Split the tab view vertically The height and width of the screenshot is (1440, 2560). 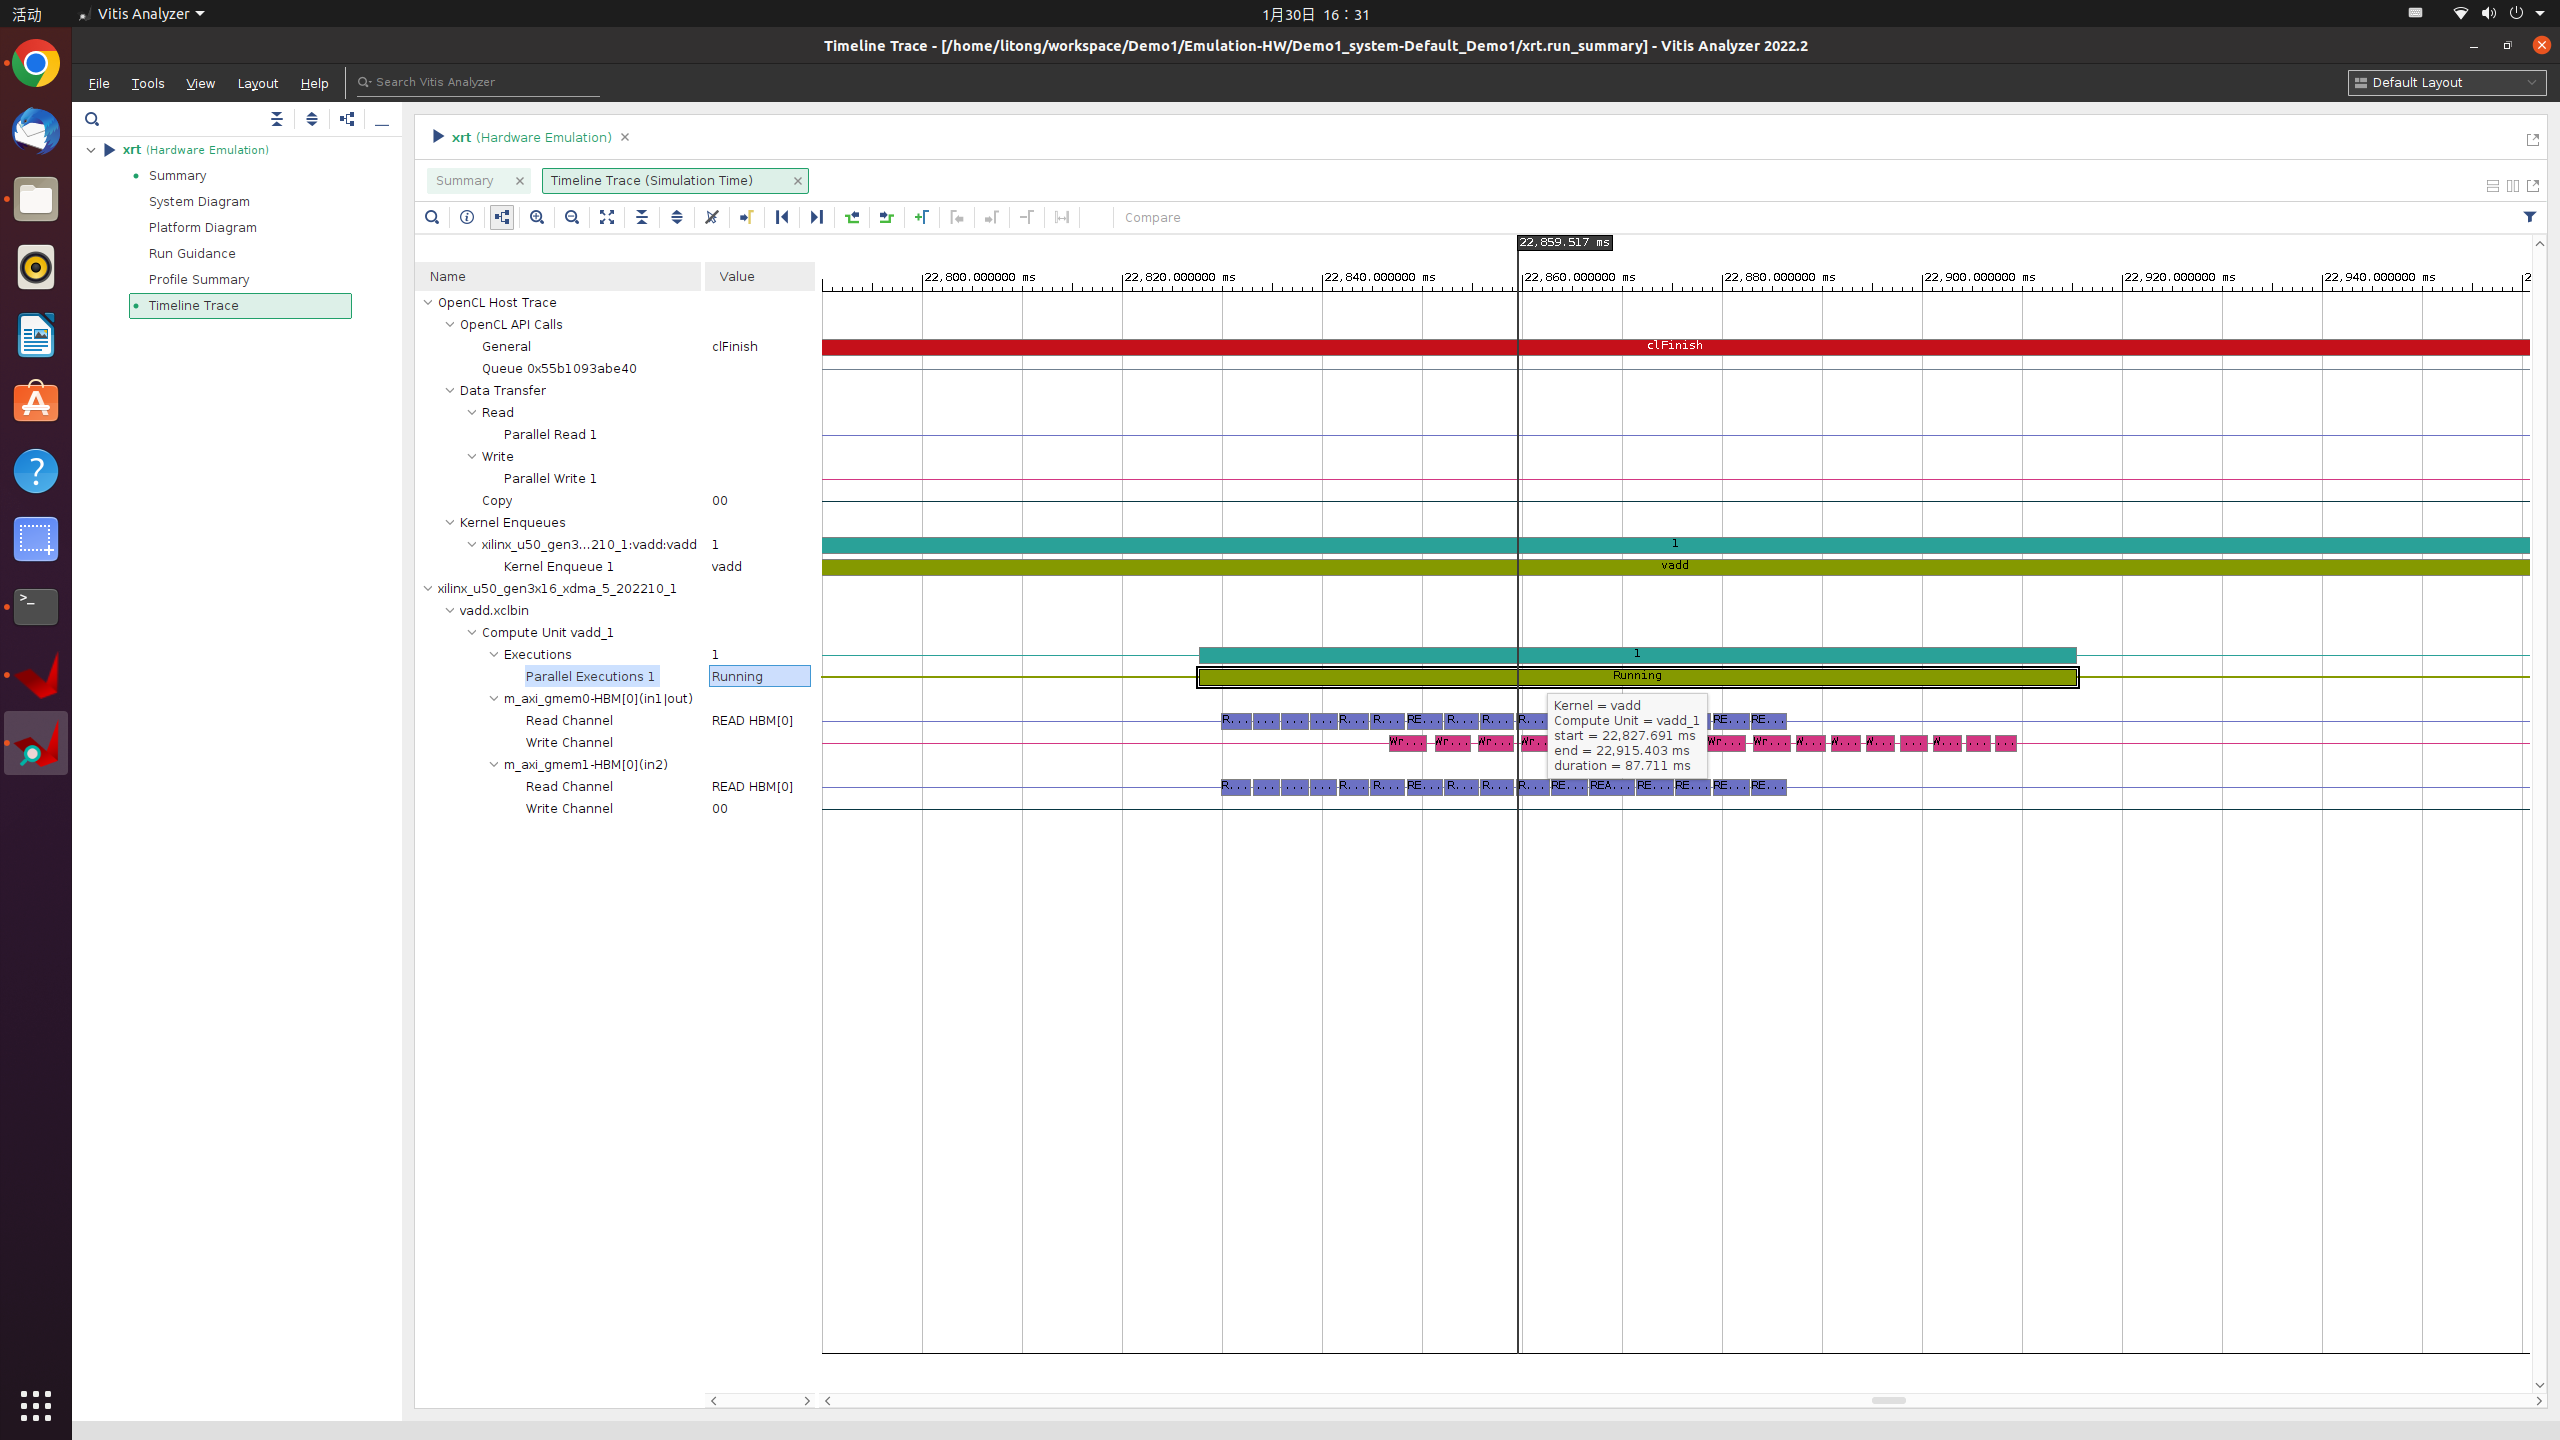2513,186
